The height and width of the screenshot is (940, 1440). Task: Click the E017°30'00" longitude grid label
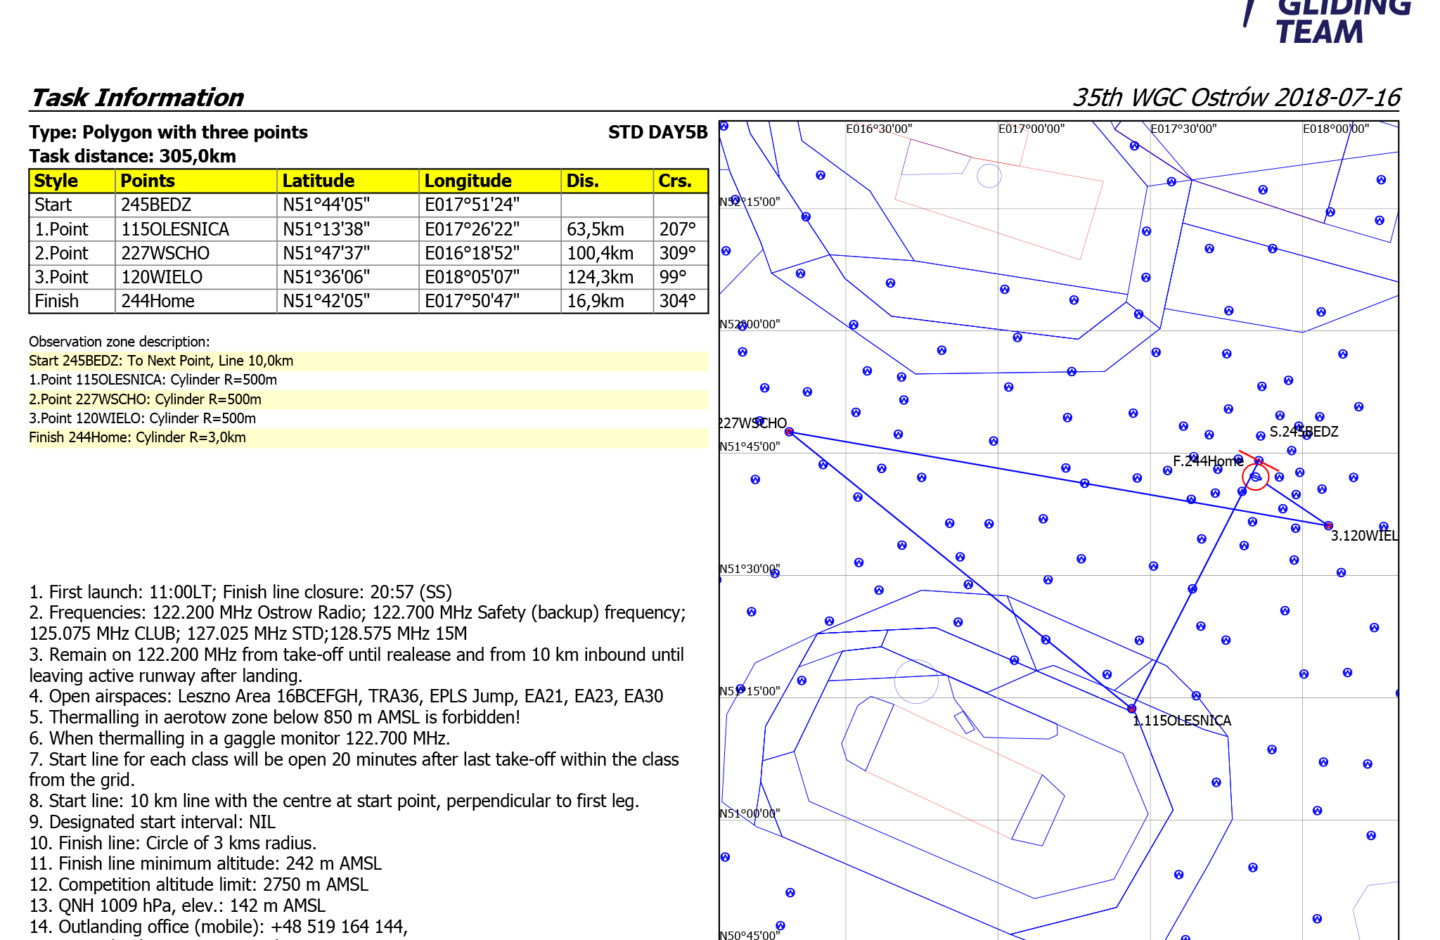pyautogui.click(x=1183, y=129)
